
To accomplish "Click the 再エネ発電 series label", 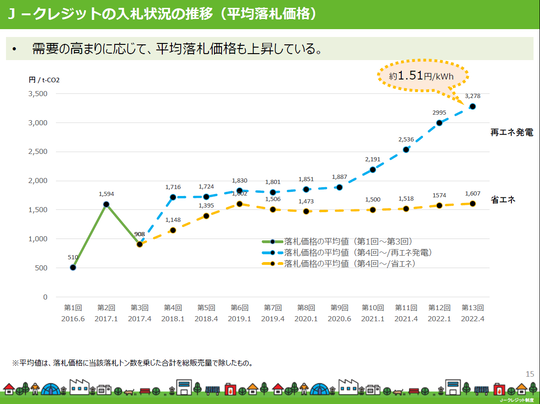I will [512, 132].
